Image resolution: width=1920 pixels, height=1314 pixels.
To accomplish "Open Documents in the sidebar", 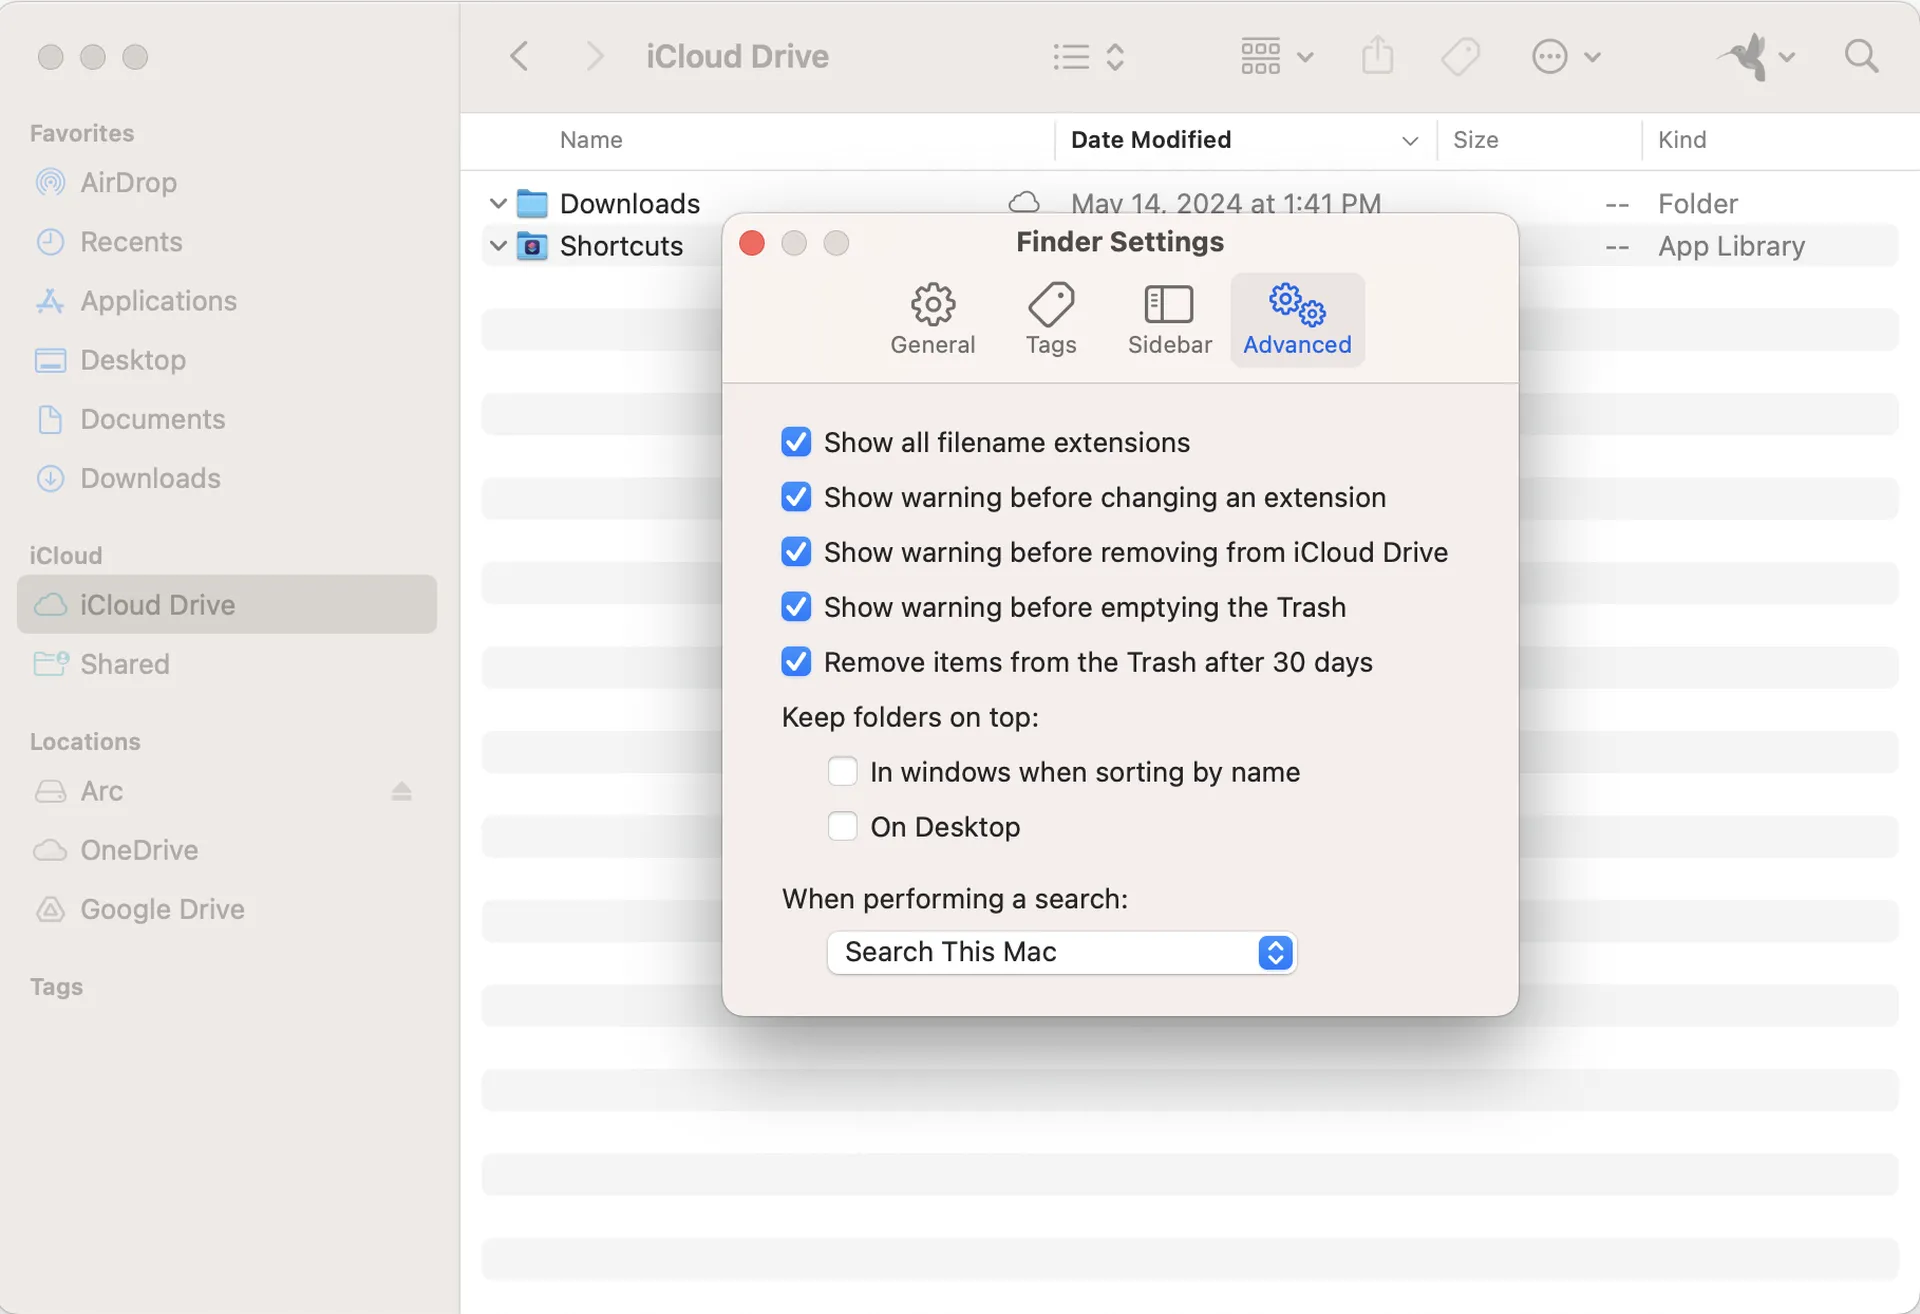I will (x=226, y=418).
